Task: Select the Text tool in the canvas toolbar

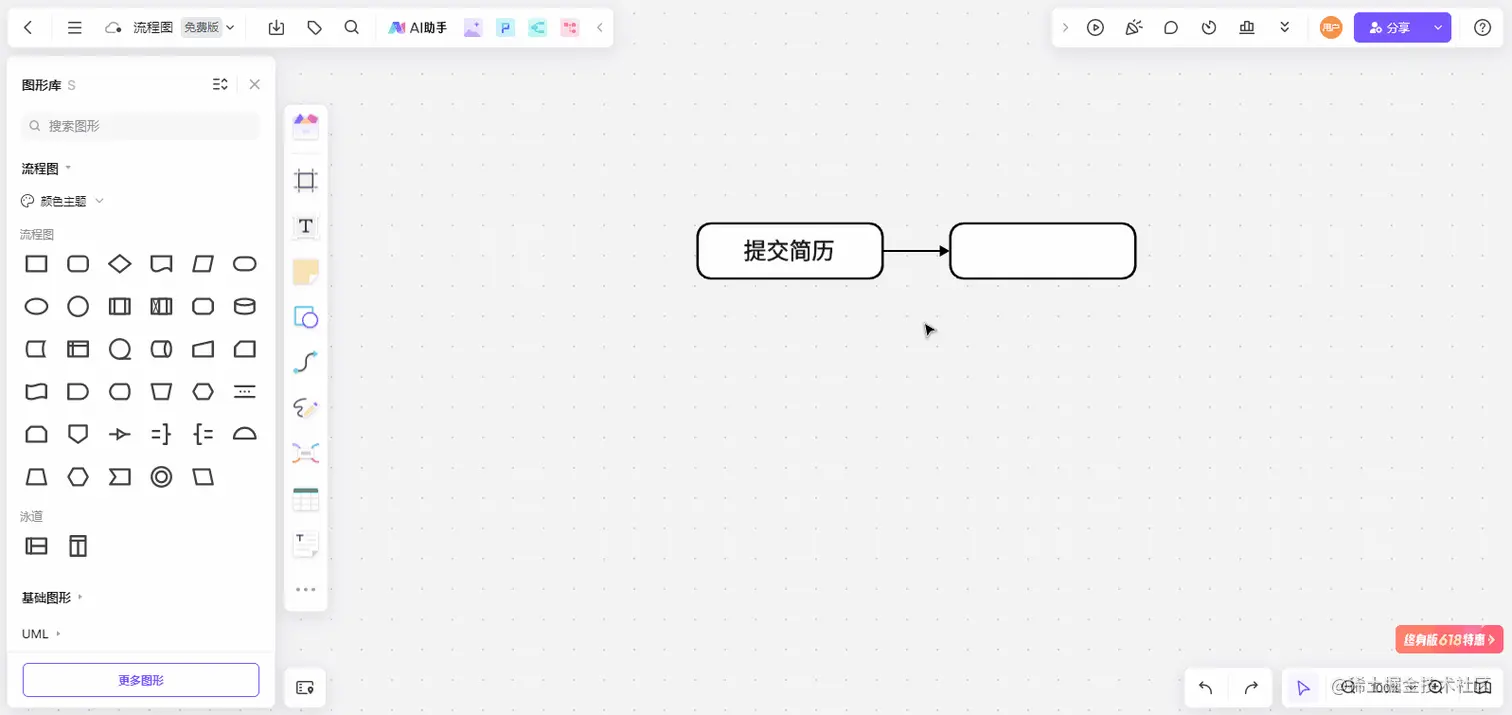Action: (x=305, y=225)
